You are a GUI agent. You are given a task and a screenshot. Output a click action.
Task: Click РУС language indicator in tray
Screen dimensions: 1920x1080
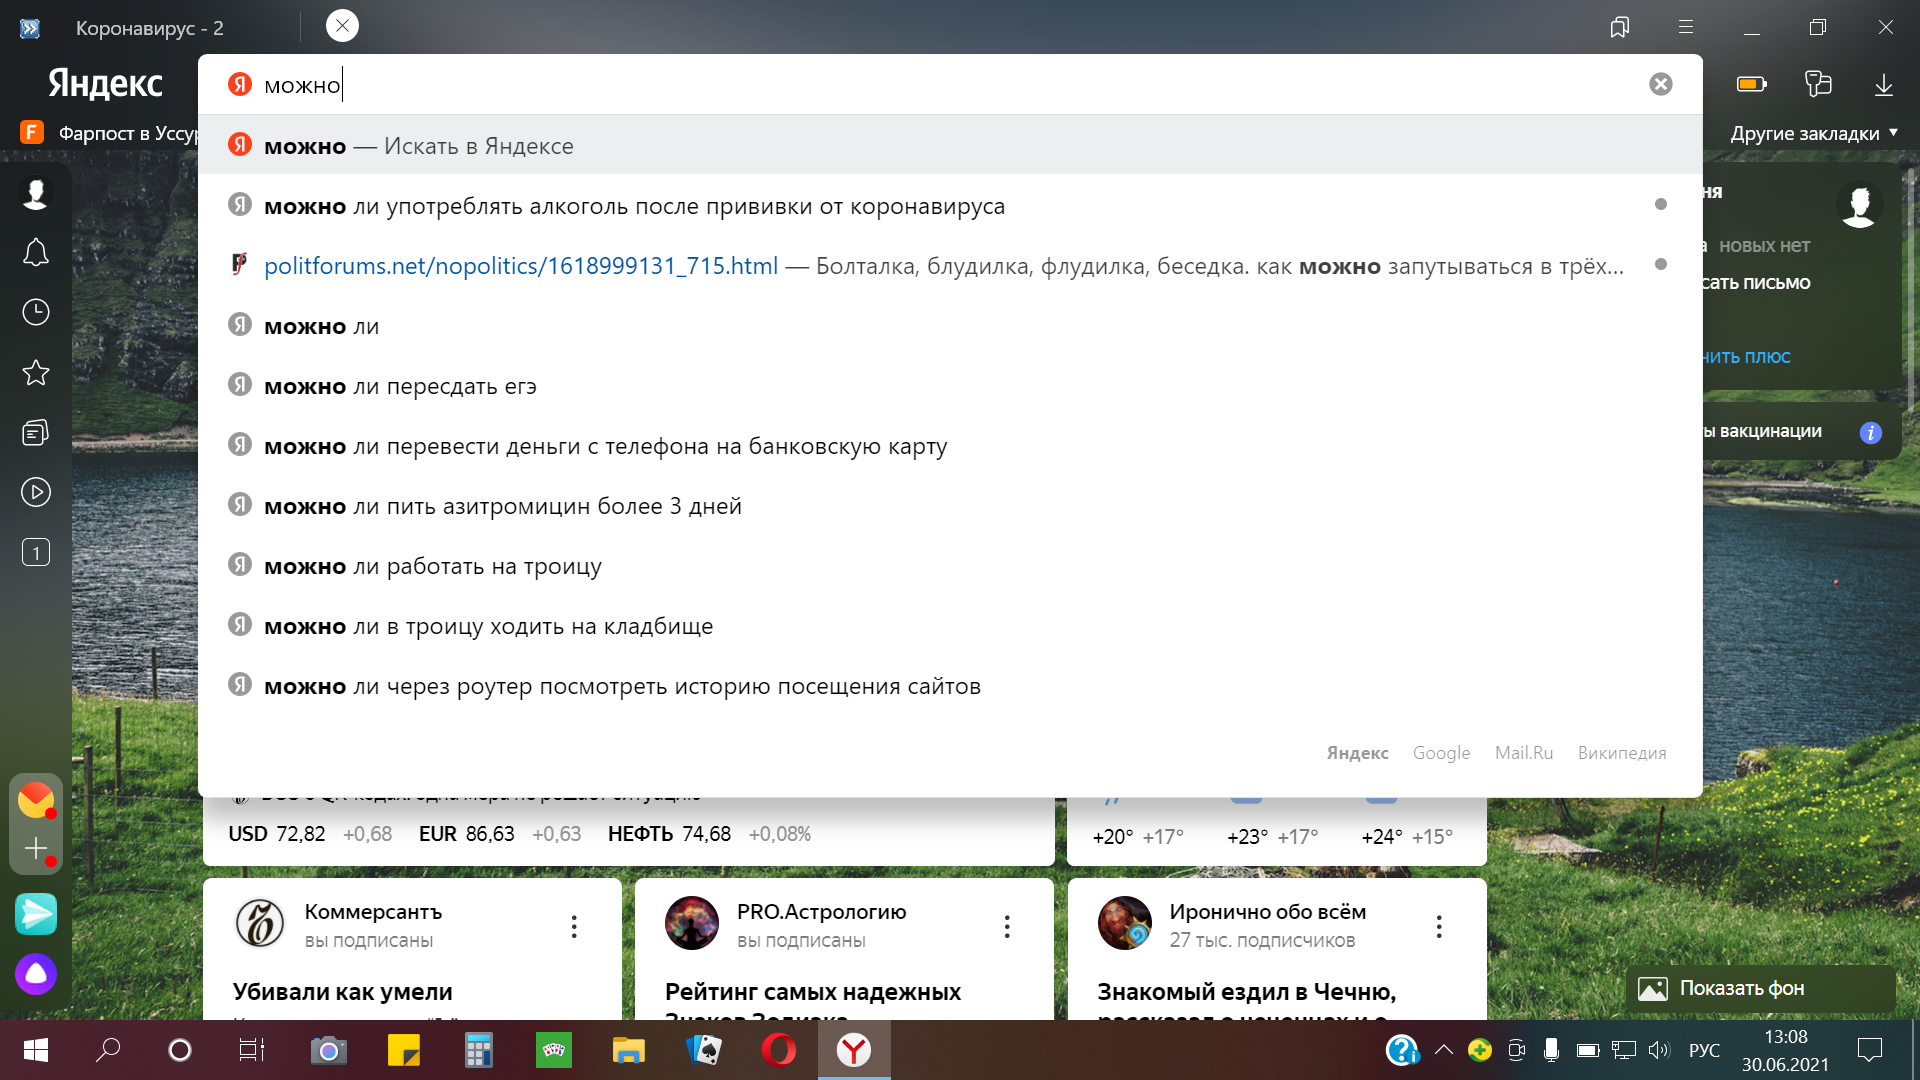[1704, 1050]
